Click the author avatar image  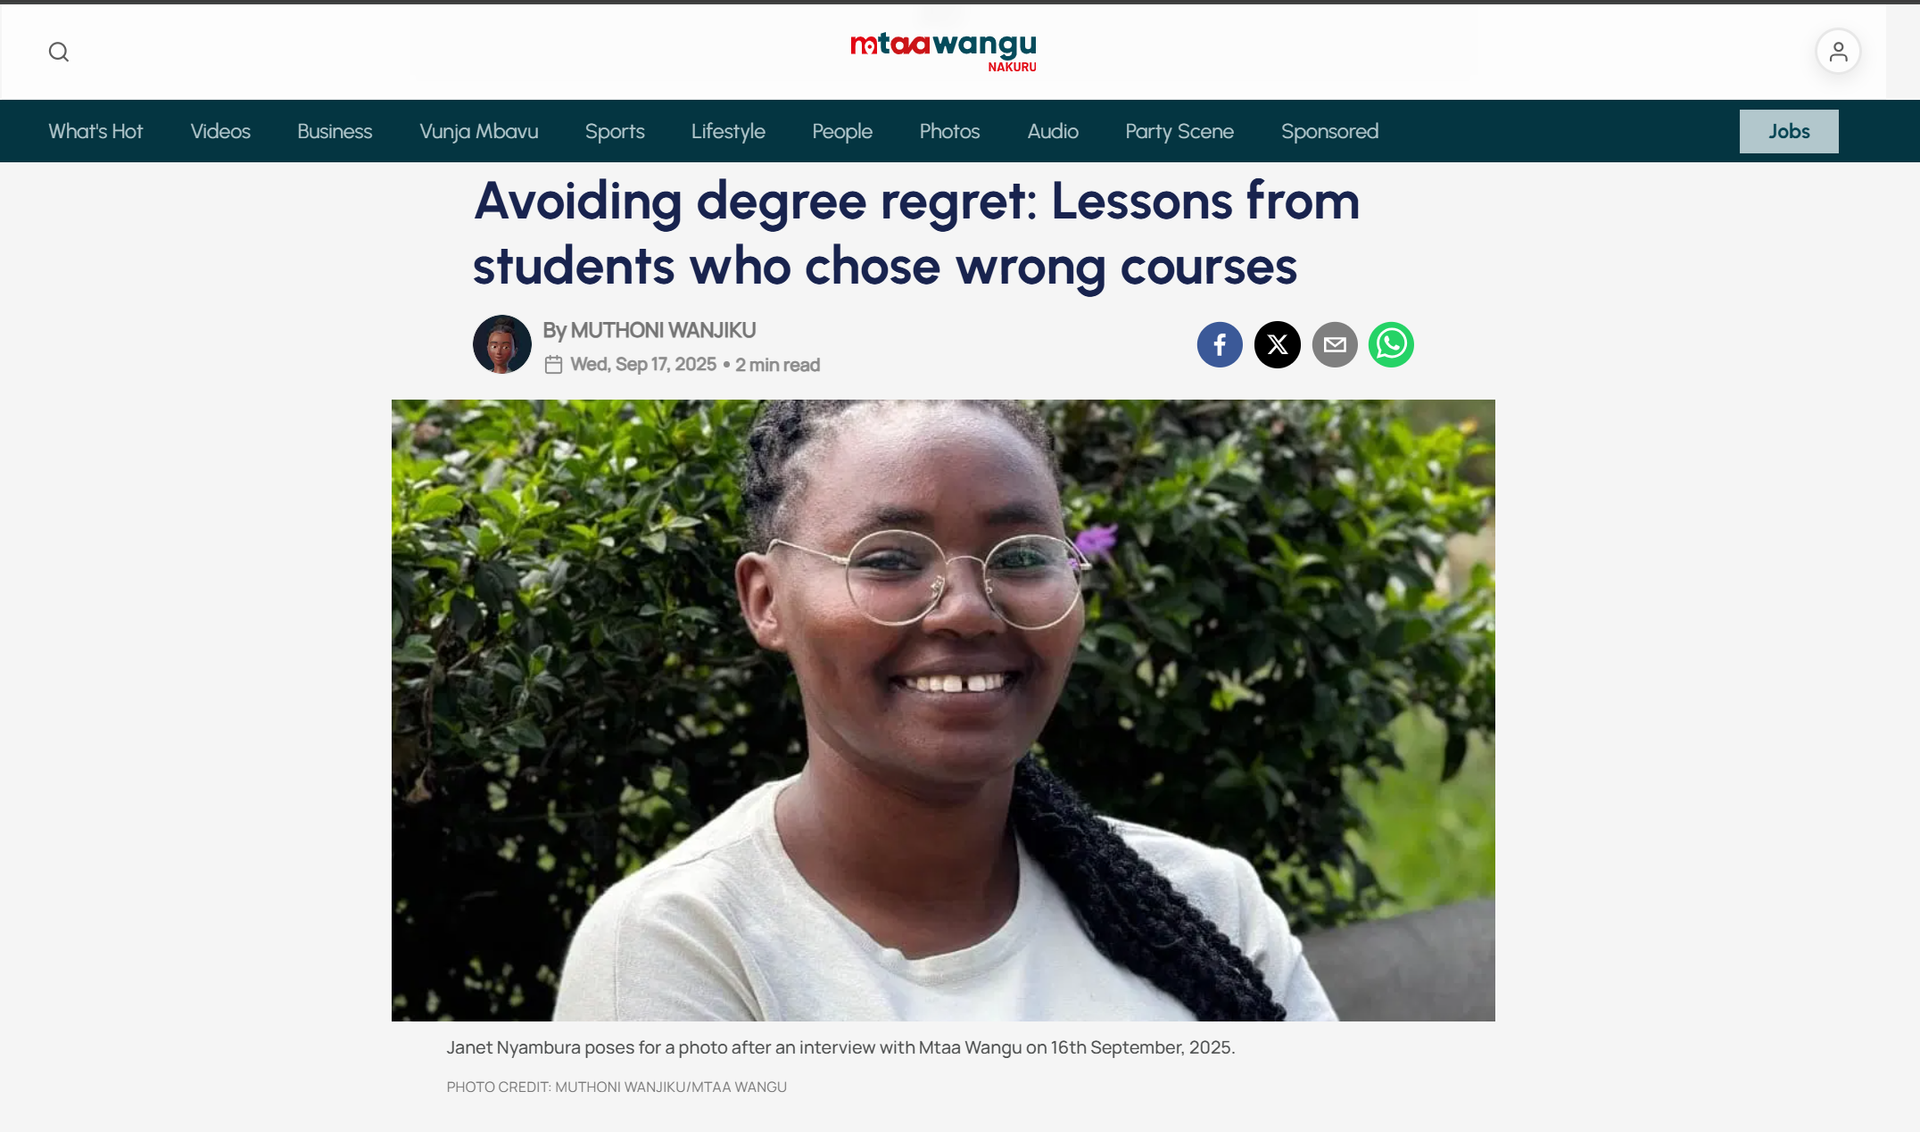[502, 344]
